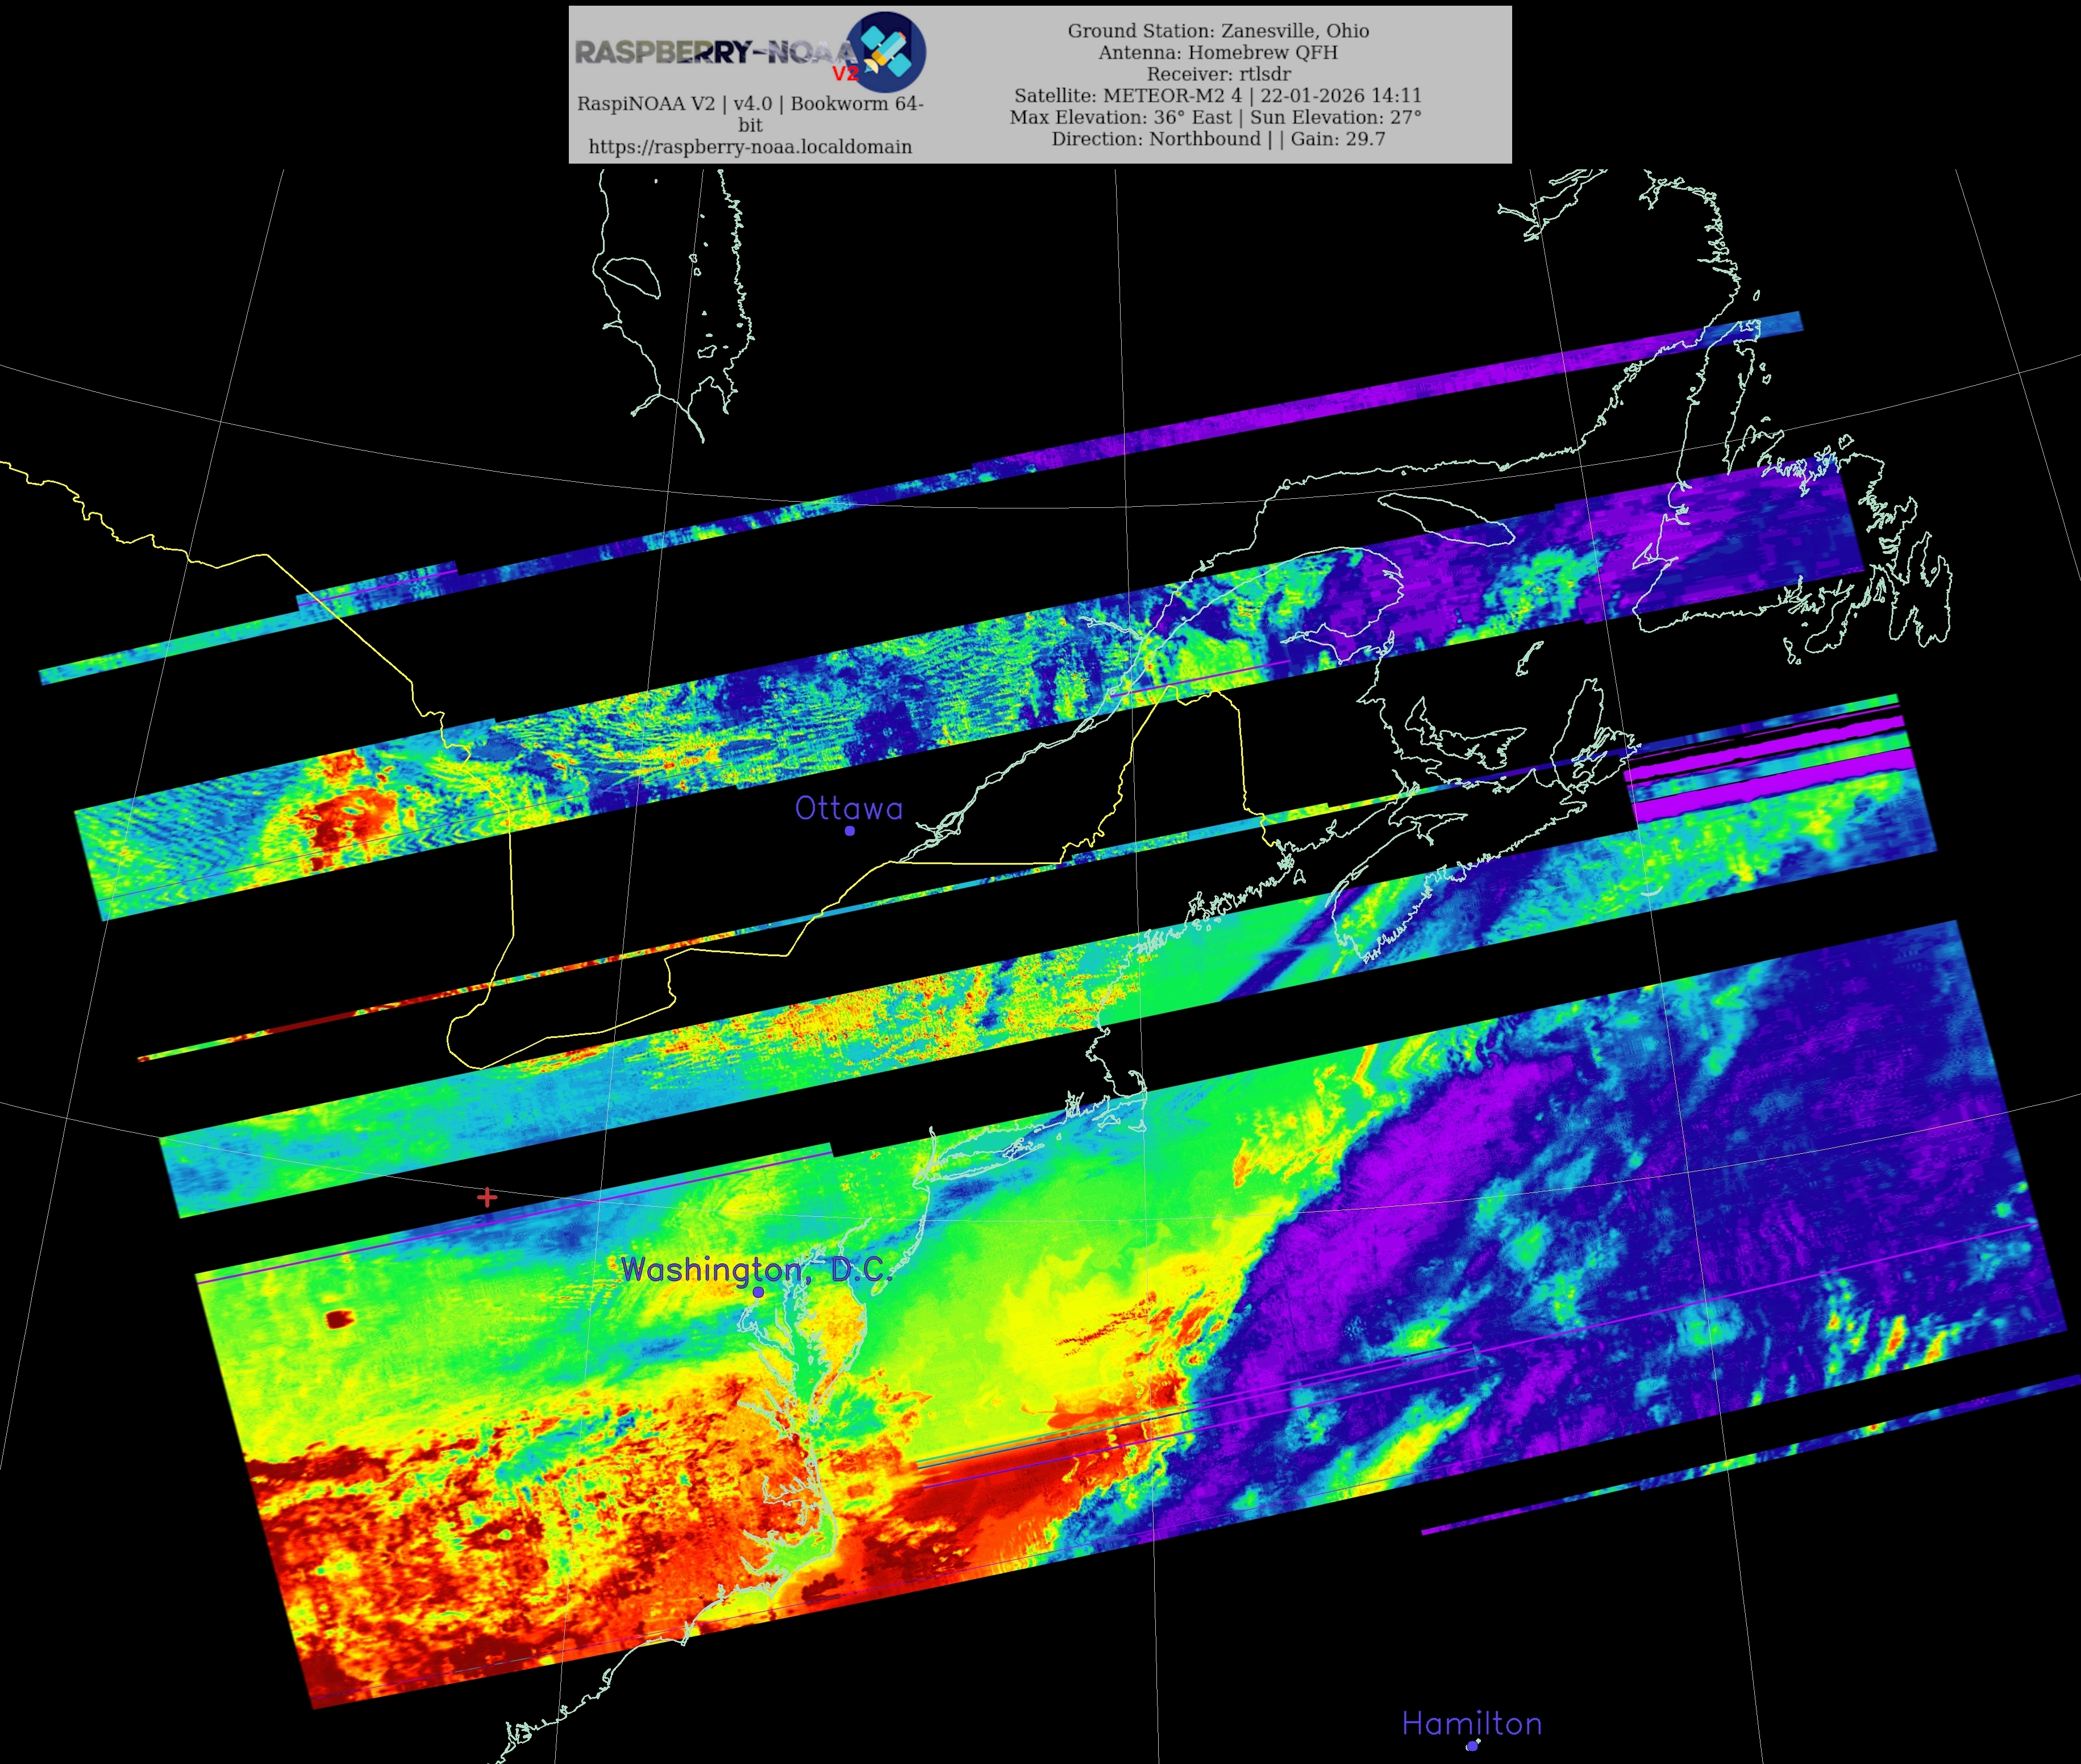Click the small dark red hotspot blob
Image resolution: width=2081 pixels, height=1764 pixels.
pyautogui.click(x=339, y=1319)
